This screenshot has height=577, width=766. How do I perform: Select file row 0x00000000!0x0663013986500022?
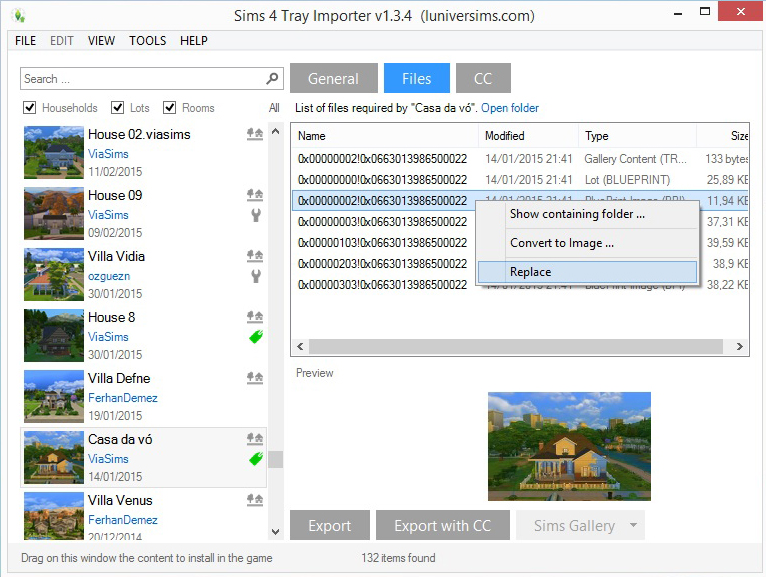coord(520,180)
